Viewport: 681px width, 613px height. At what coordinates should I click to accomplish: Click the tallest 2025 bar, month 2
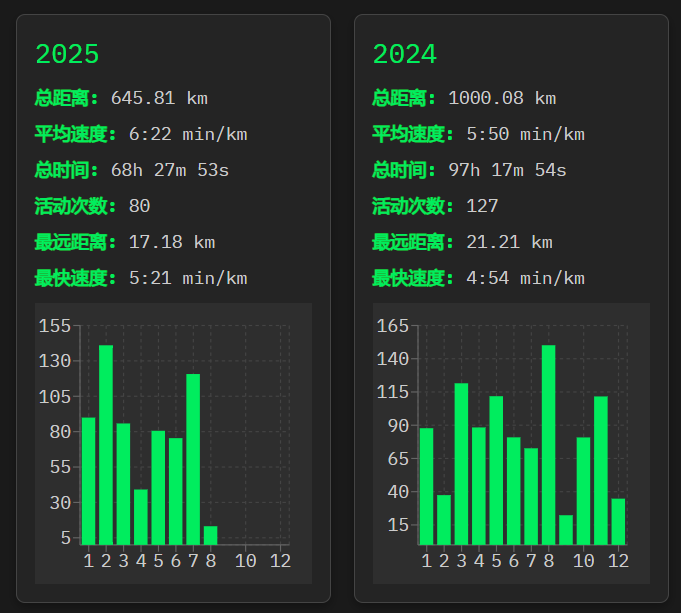click(x=106, y=445)
